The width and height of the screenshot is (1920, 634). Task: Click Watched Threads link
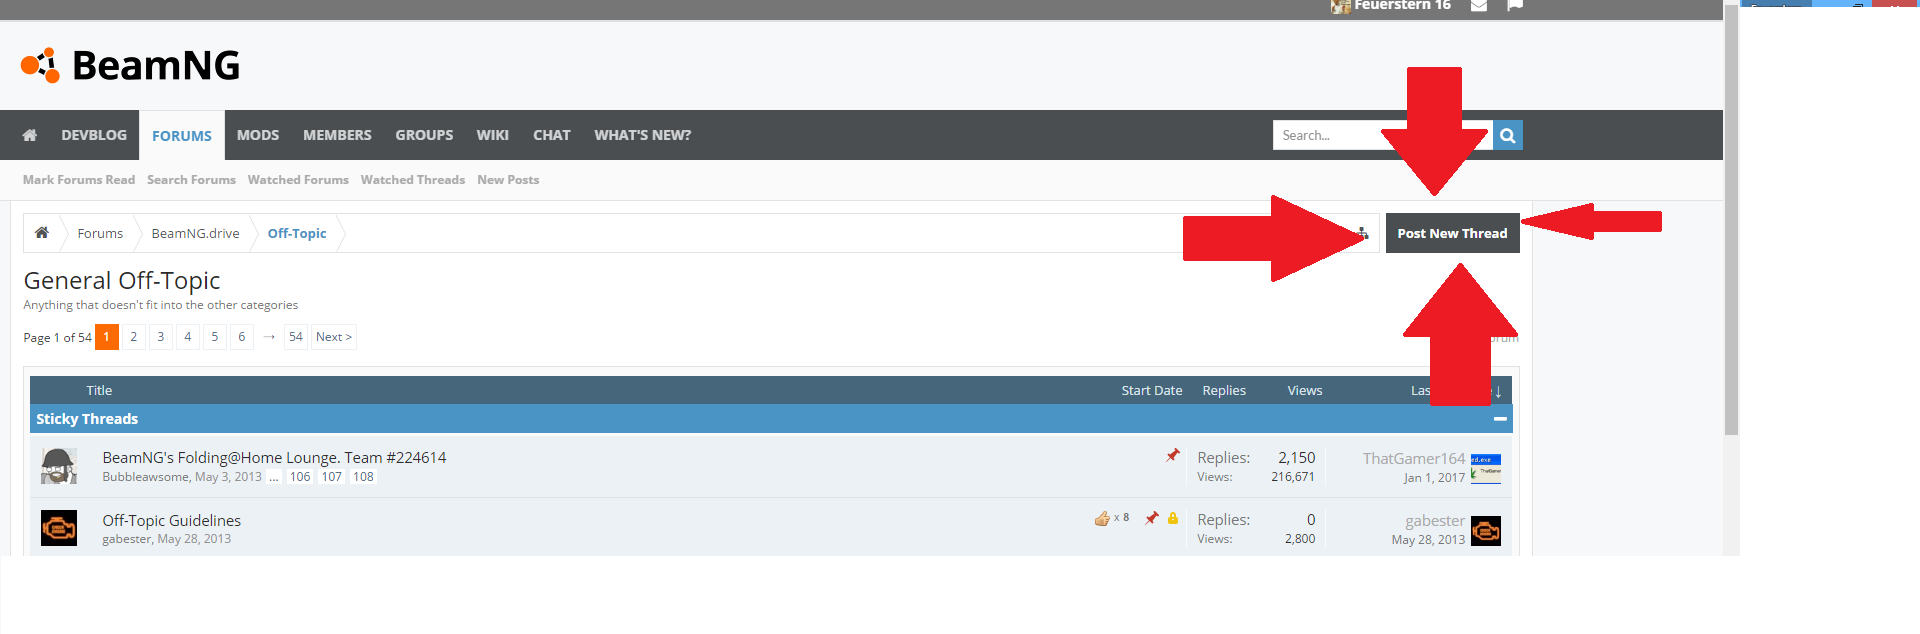point(413,180)
